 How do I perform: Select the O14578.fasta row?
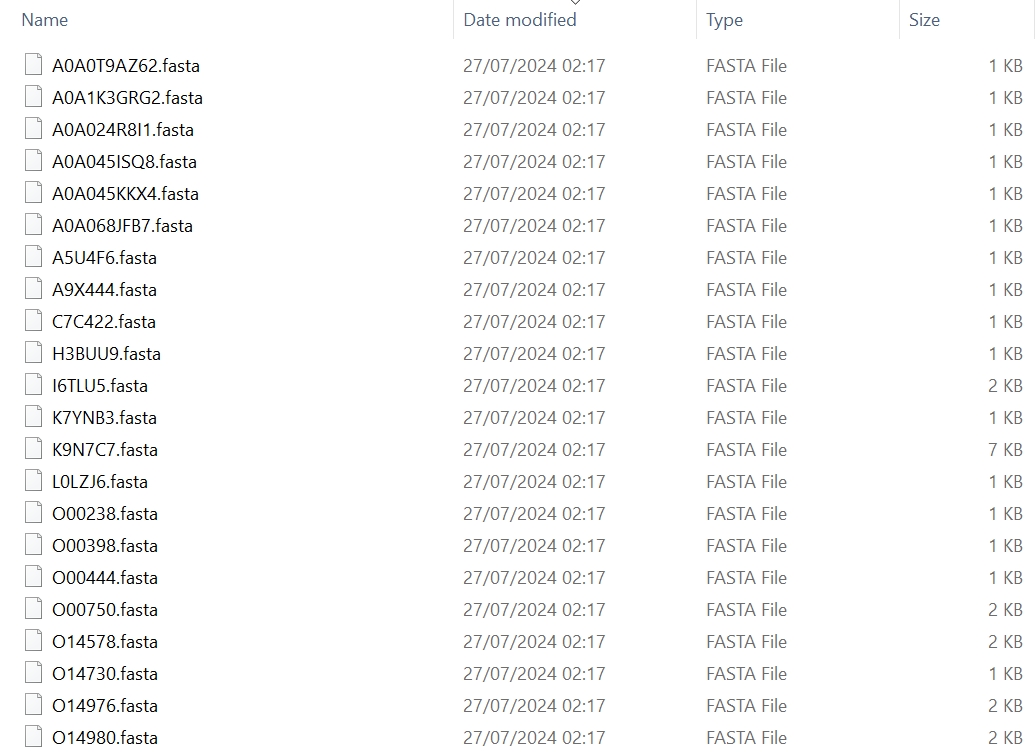[523, 641]
